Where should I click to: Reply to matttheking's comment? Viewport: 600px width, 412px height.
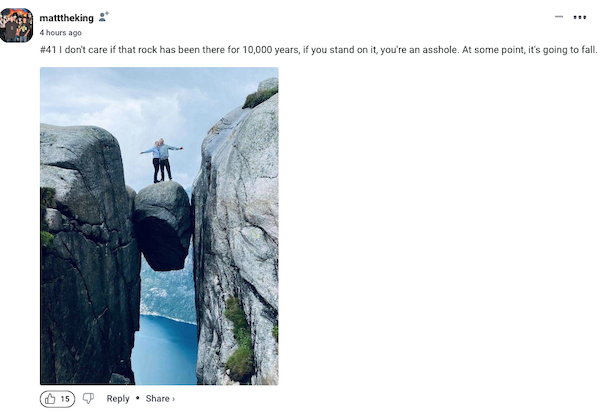(x=118, y=399)
